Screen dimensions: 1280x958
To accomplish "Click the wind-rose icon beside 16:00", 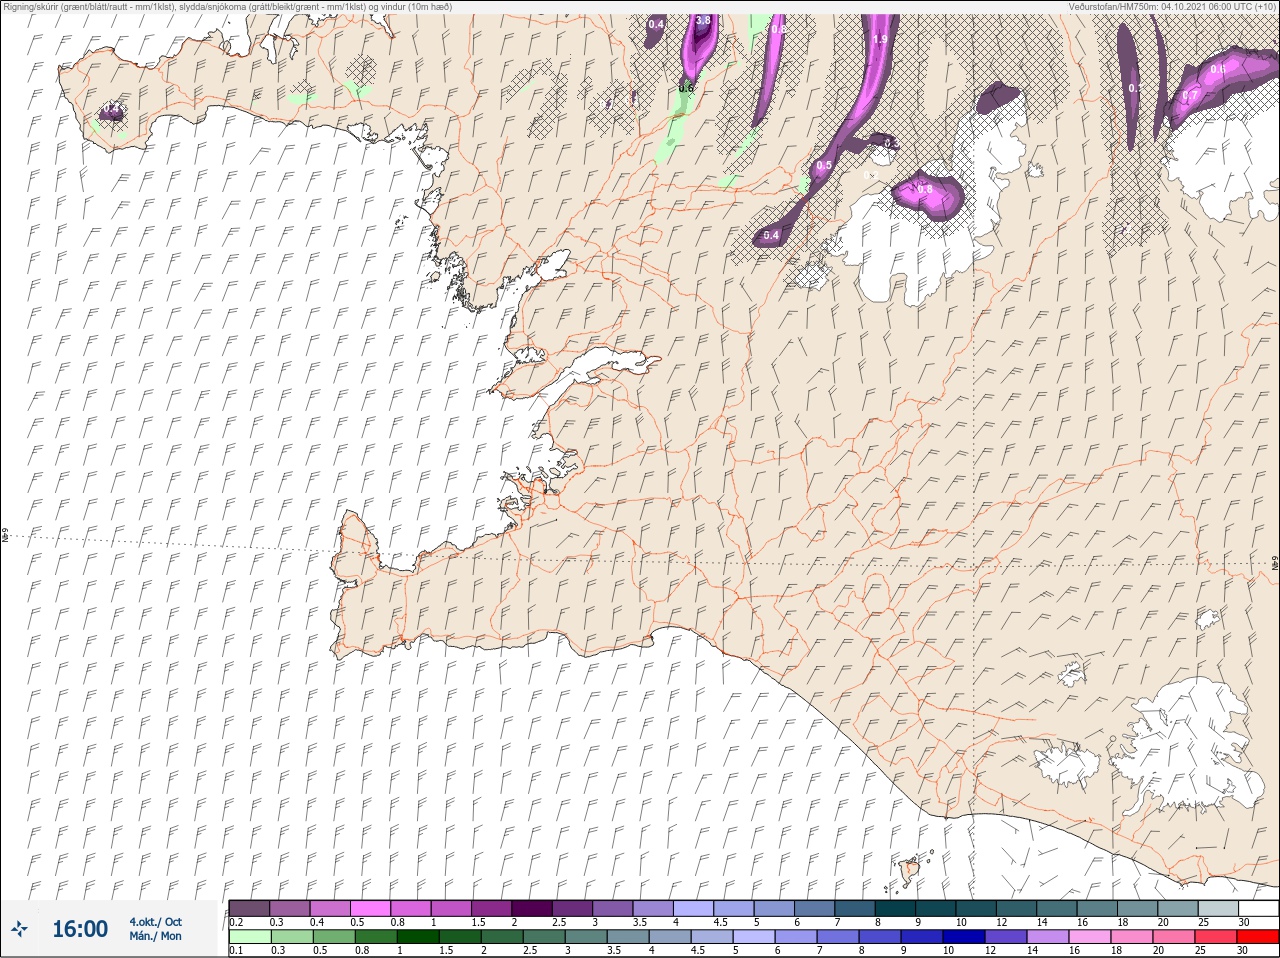I will pos(20,929).
